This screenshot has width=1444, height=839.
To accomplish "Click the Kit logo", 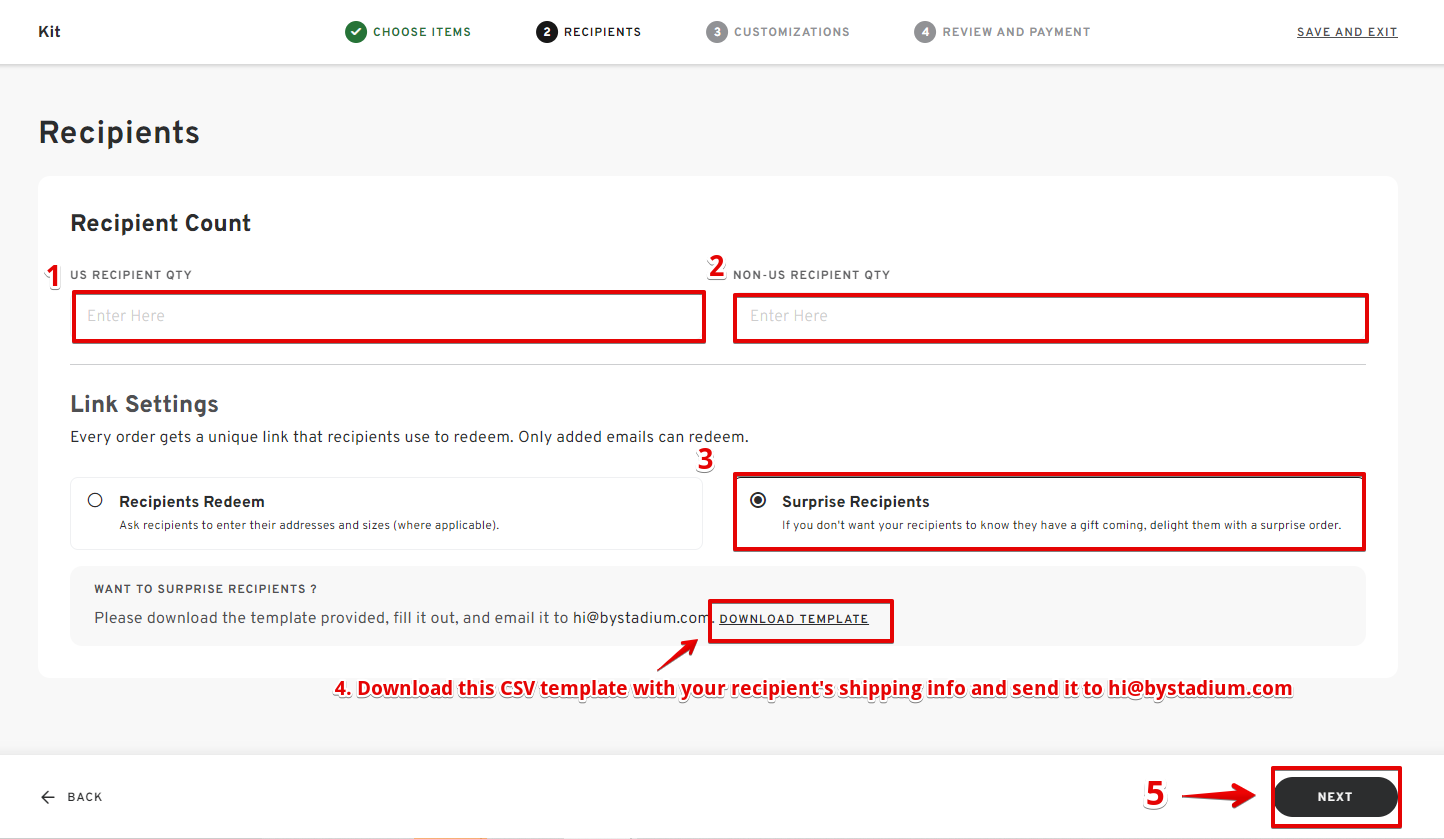I will [x=49, y=32].
